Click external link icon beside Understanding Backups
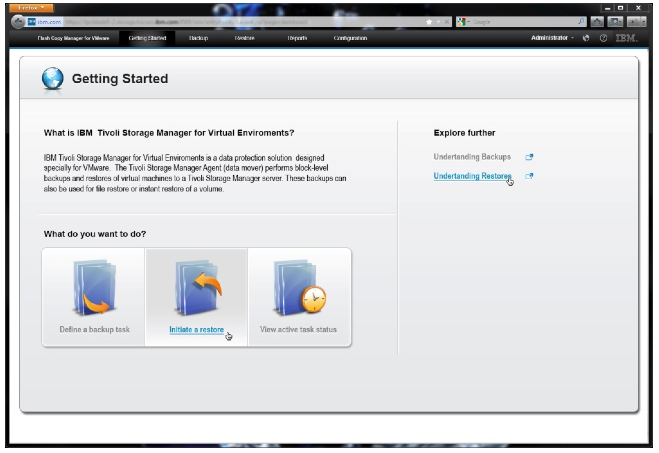The width and height of the screenshot is (659, 453). pos(529,157)
